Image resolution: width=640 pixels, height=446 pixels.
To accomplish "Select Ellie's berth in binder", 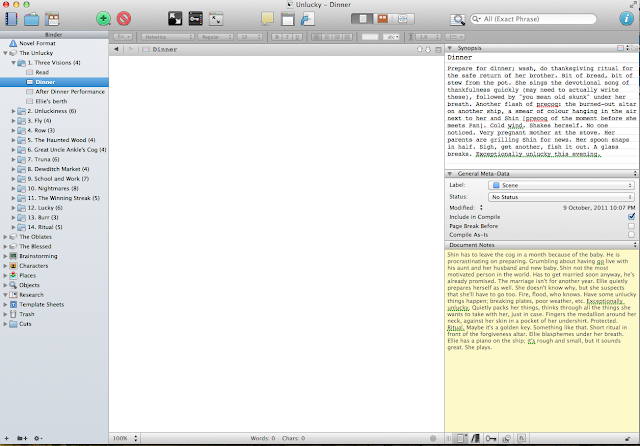I will pos(51,101).
